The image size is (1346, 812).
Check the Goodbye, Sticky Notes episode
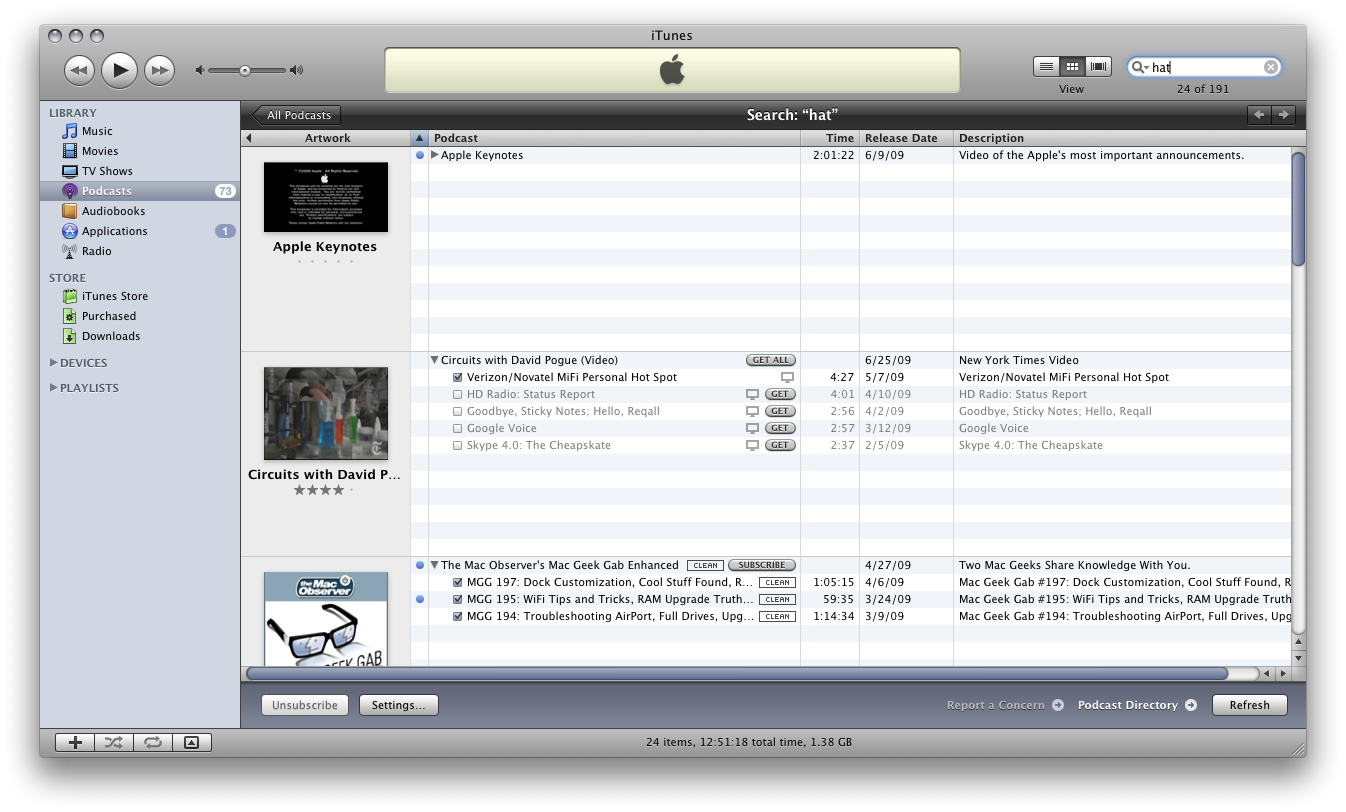click(458, 411)
